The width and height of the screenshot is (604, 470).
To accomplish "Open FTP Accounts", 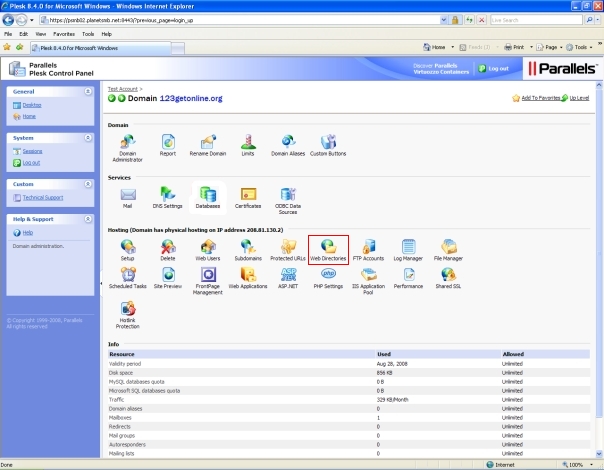I will tap(368, 250).
